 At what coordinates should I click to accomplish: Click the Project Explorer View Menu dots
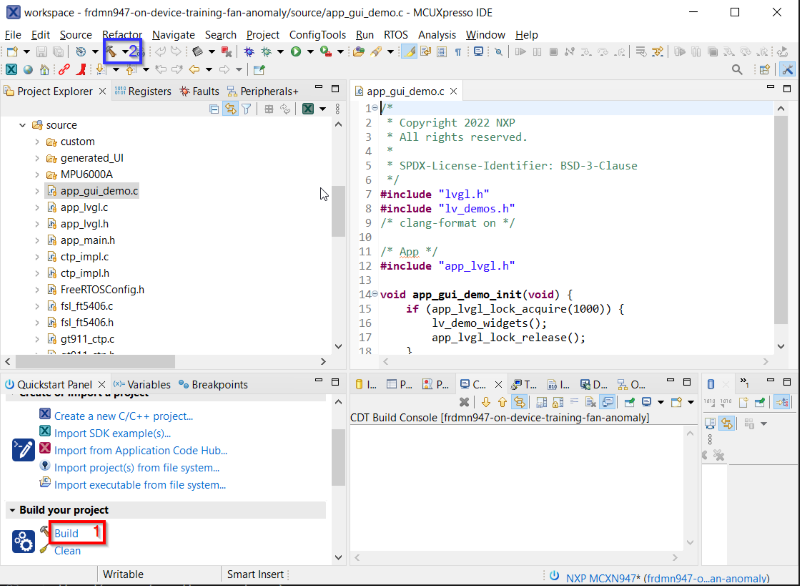337,109
